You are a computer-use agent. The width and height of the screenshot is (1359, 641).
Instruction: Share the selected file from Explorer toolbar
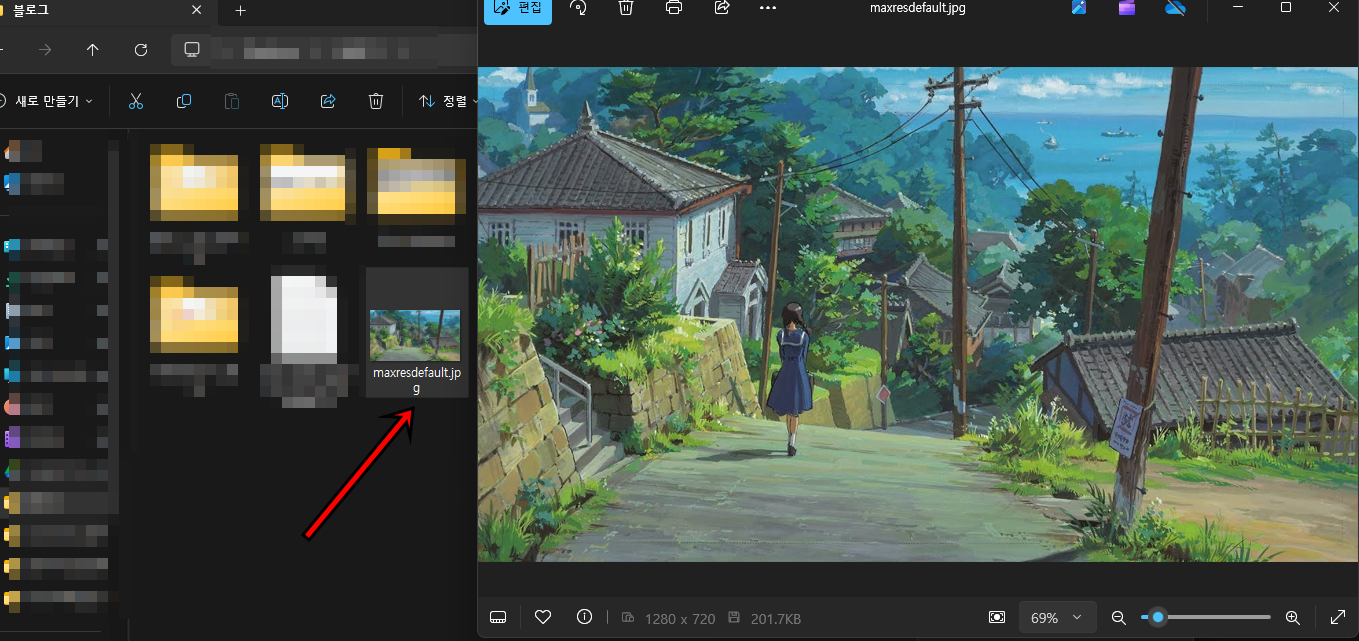coord(328,101)
